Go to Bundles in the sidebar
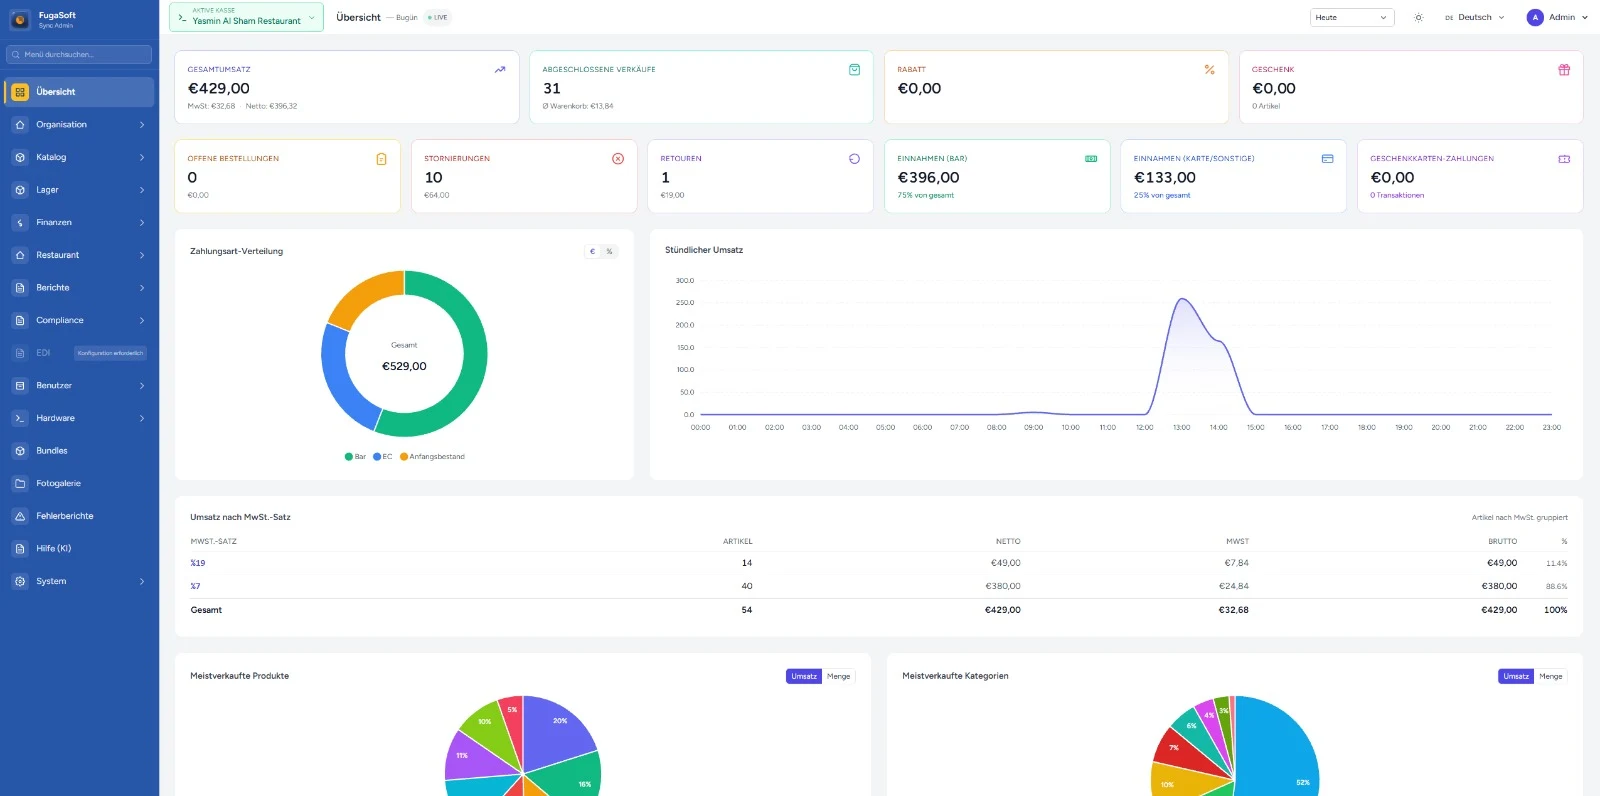 click(79, 451)
